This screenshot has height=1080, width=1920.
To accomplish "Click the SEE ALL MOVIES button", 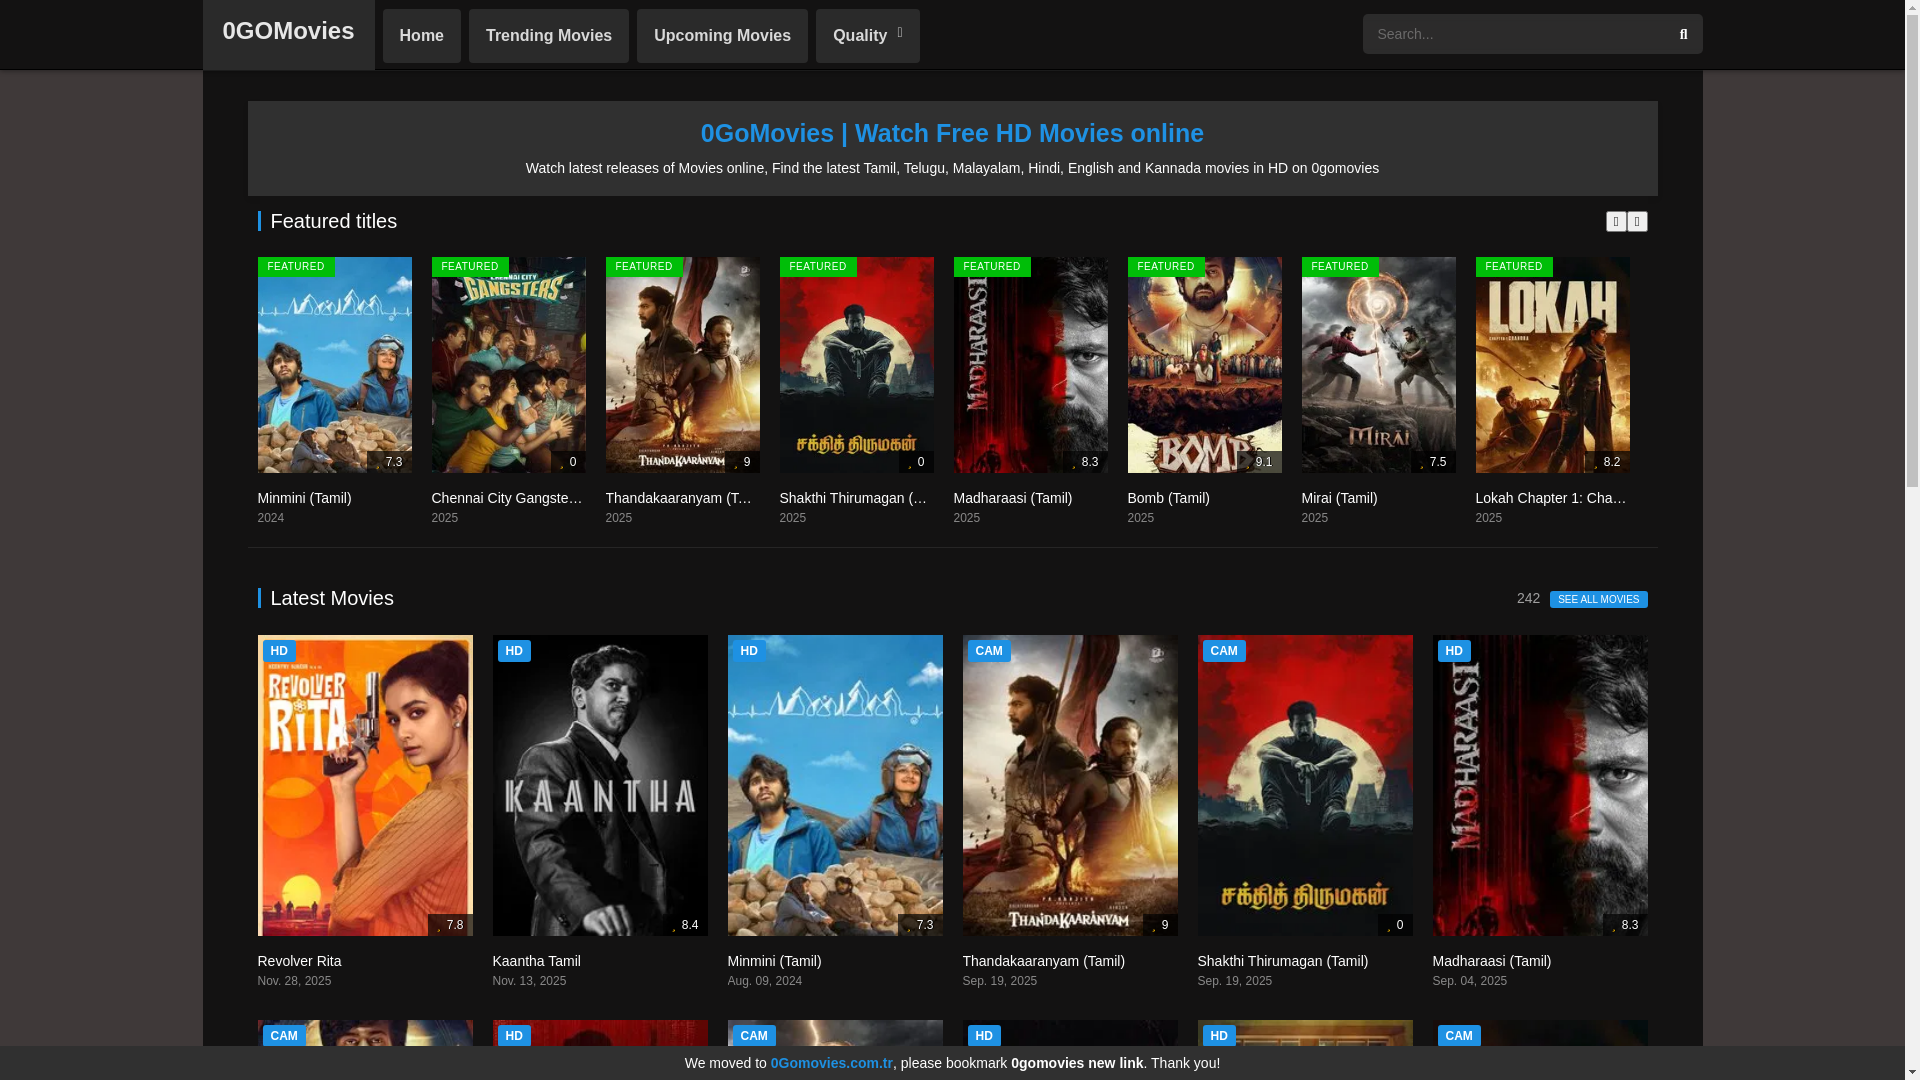I will point(1597,599).
